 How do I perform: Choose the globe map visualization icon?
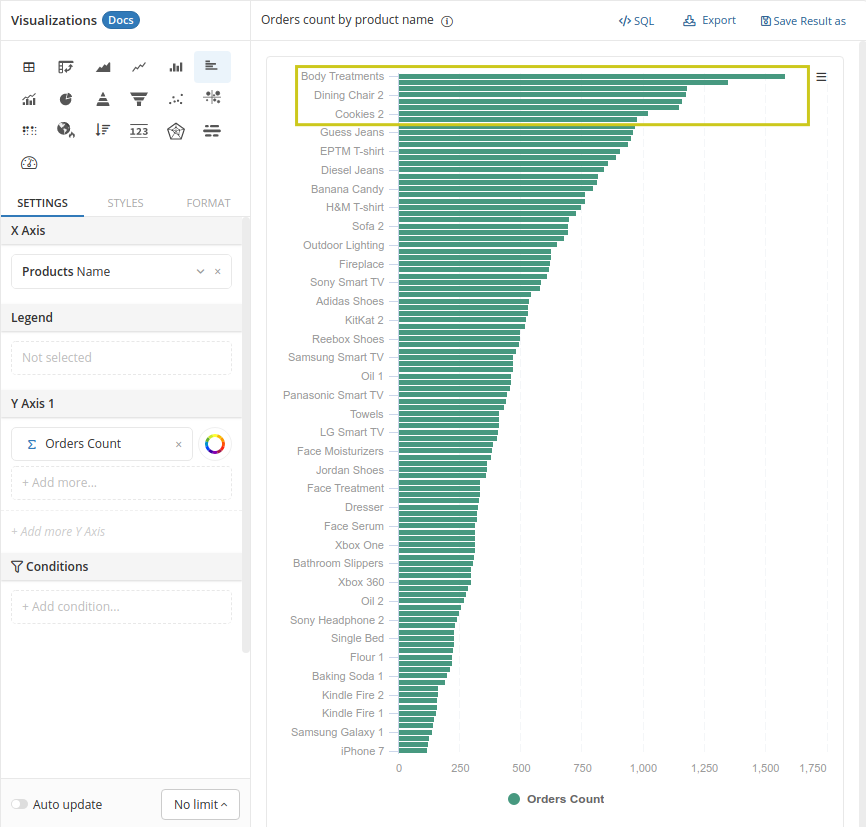66,130
